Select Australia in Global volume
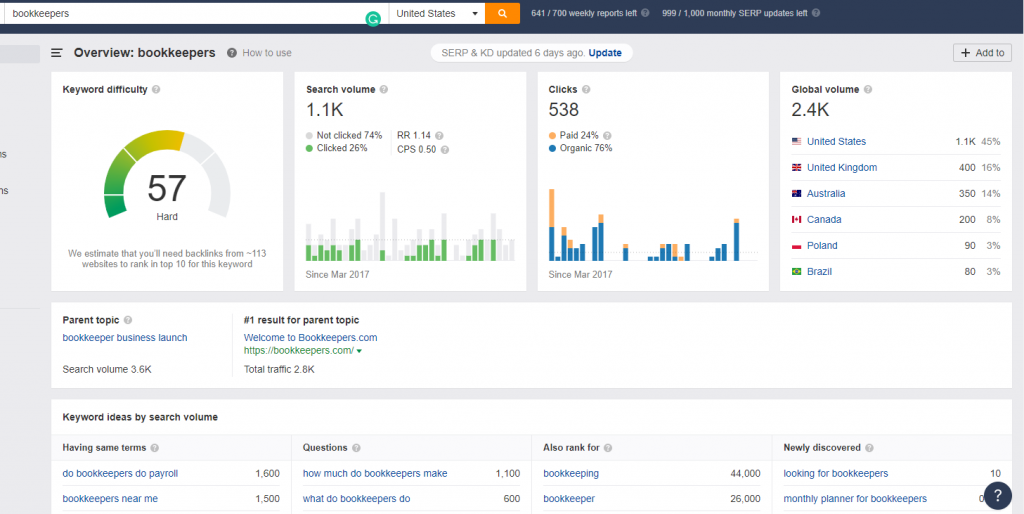1024x514 pixels. pos(826,193)
